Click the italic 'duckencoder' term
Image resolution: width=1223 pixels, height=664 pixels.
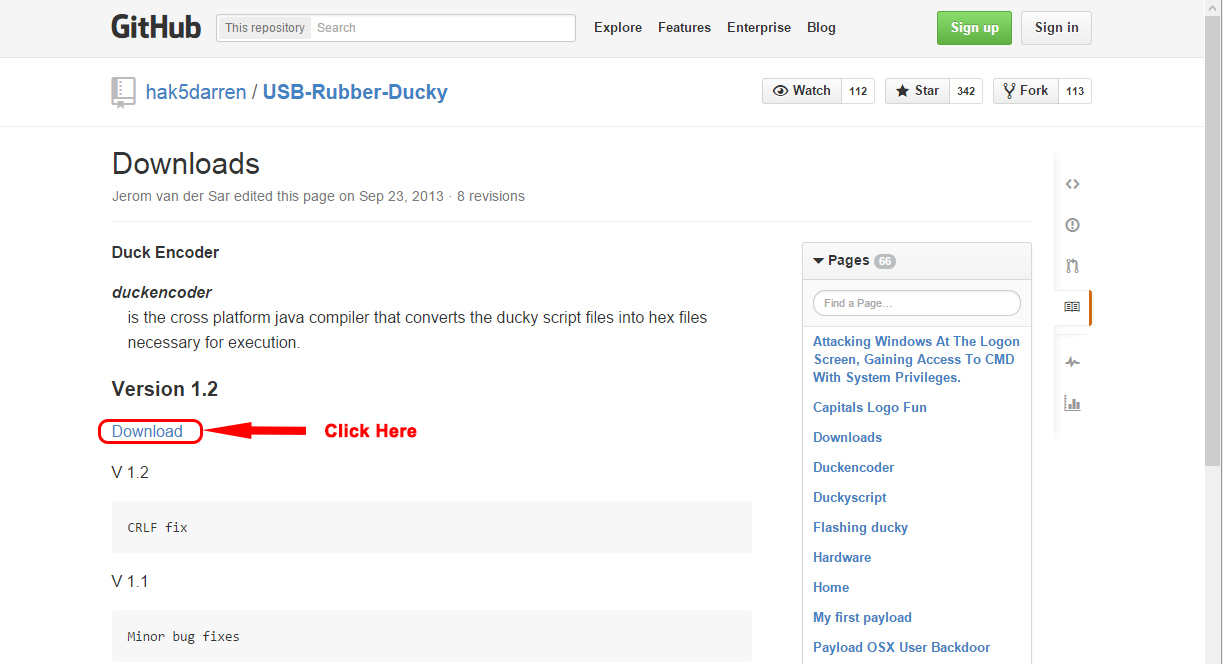tap(162, 293)
